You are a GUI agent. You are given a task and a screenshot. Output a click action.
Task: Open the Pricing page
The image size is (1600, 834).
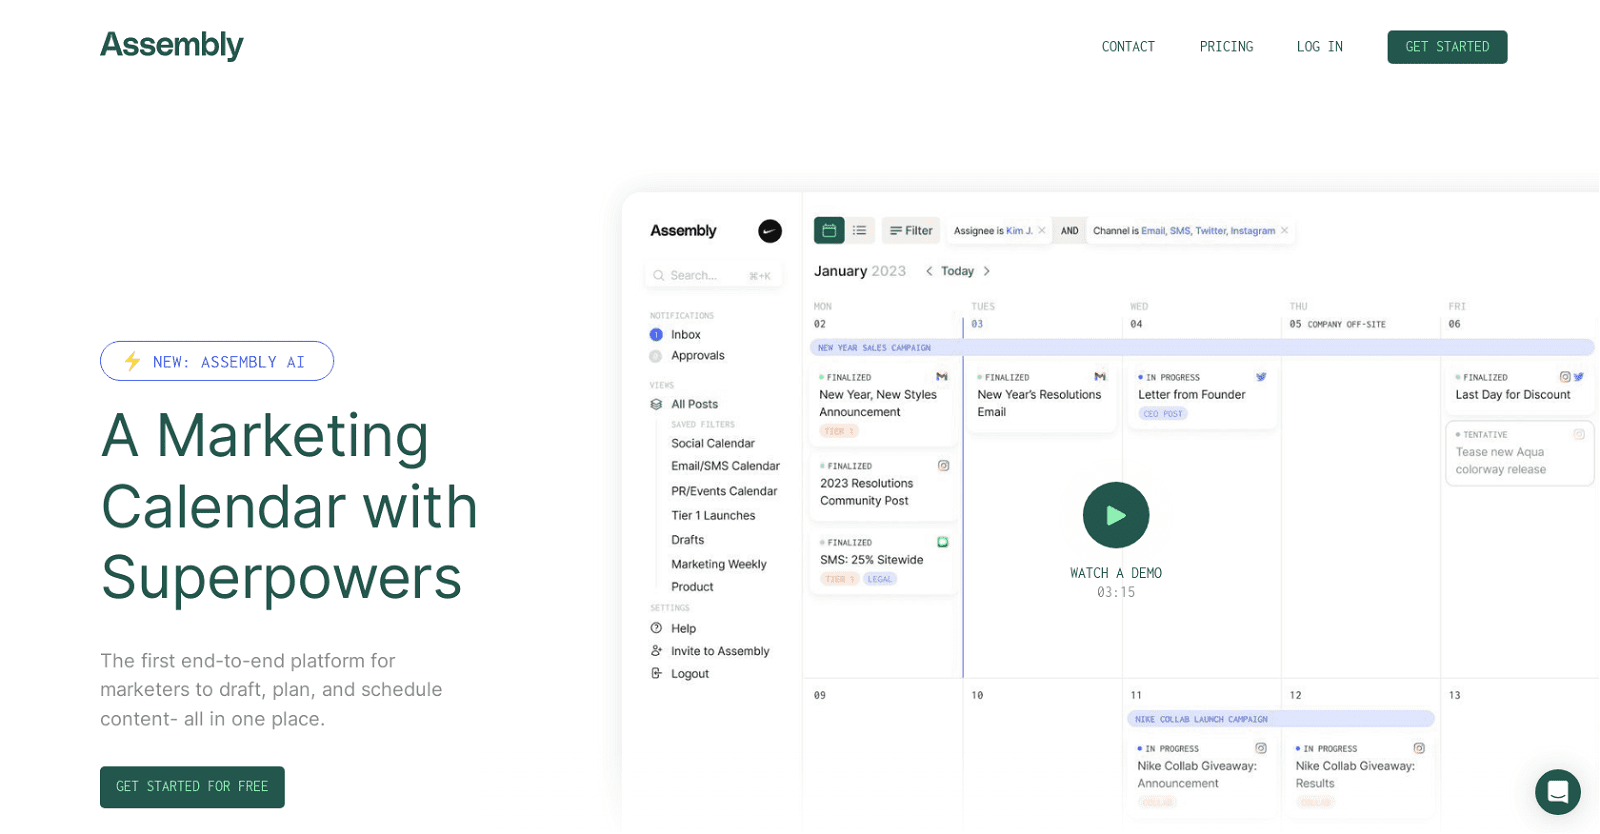tap(1226, 47)
